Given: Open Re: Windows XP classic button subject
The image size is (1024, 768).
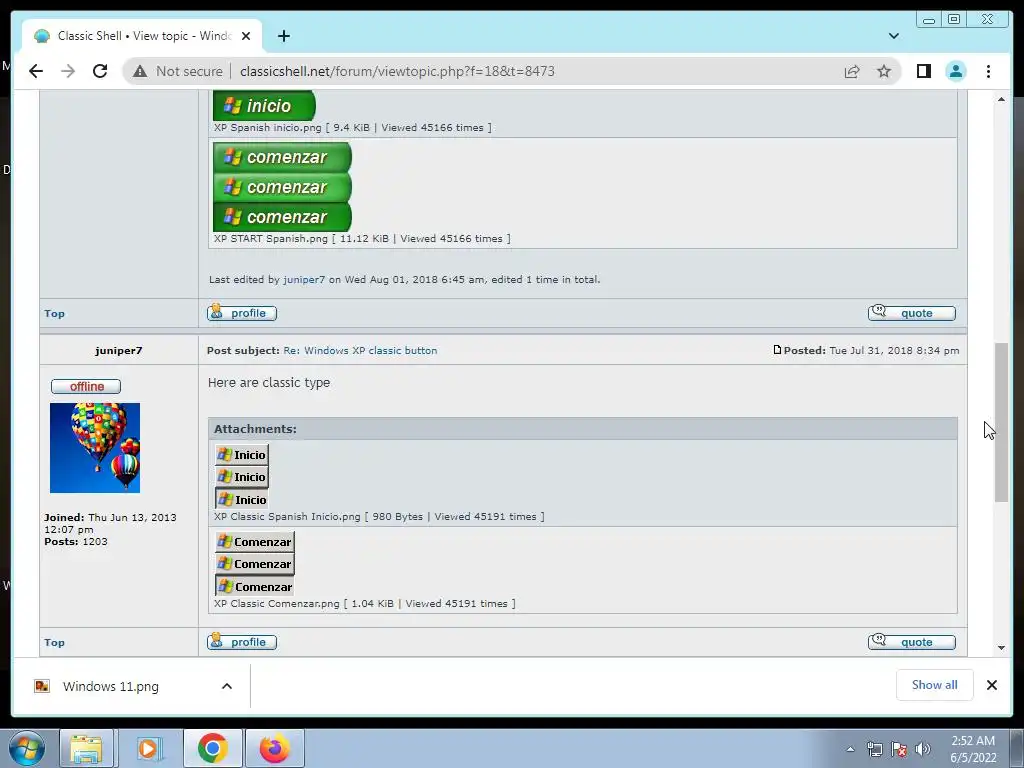Looking at the screenshot, I should point(360,351).
